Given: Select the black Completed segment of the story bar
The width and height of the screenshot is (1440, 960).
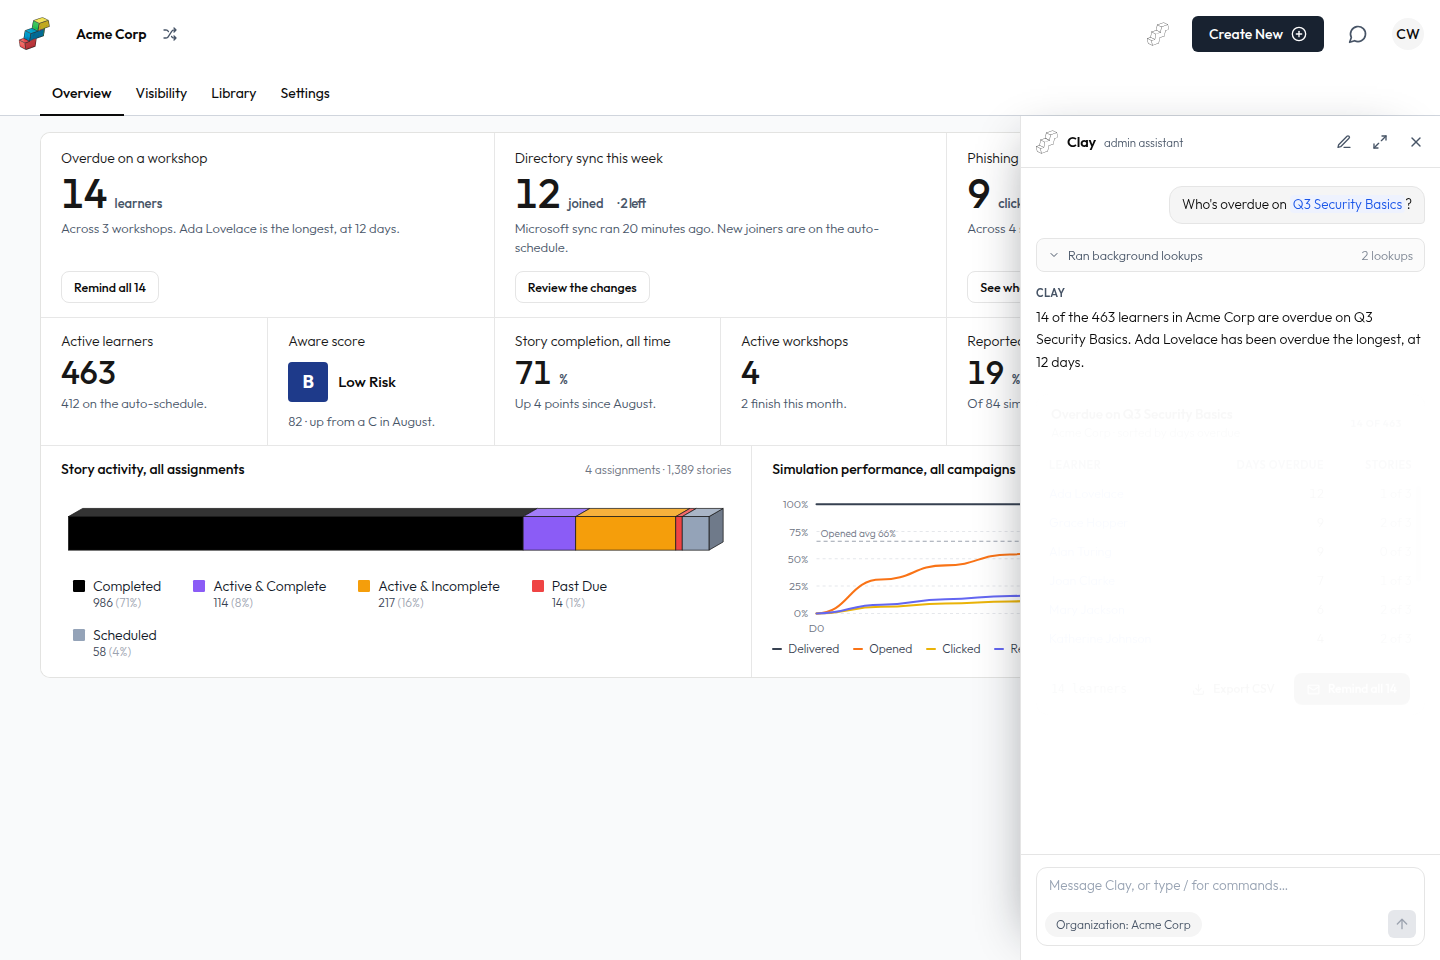Looking at the screenshot, I should point(296,529).
